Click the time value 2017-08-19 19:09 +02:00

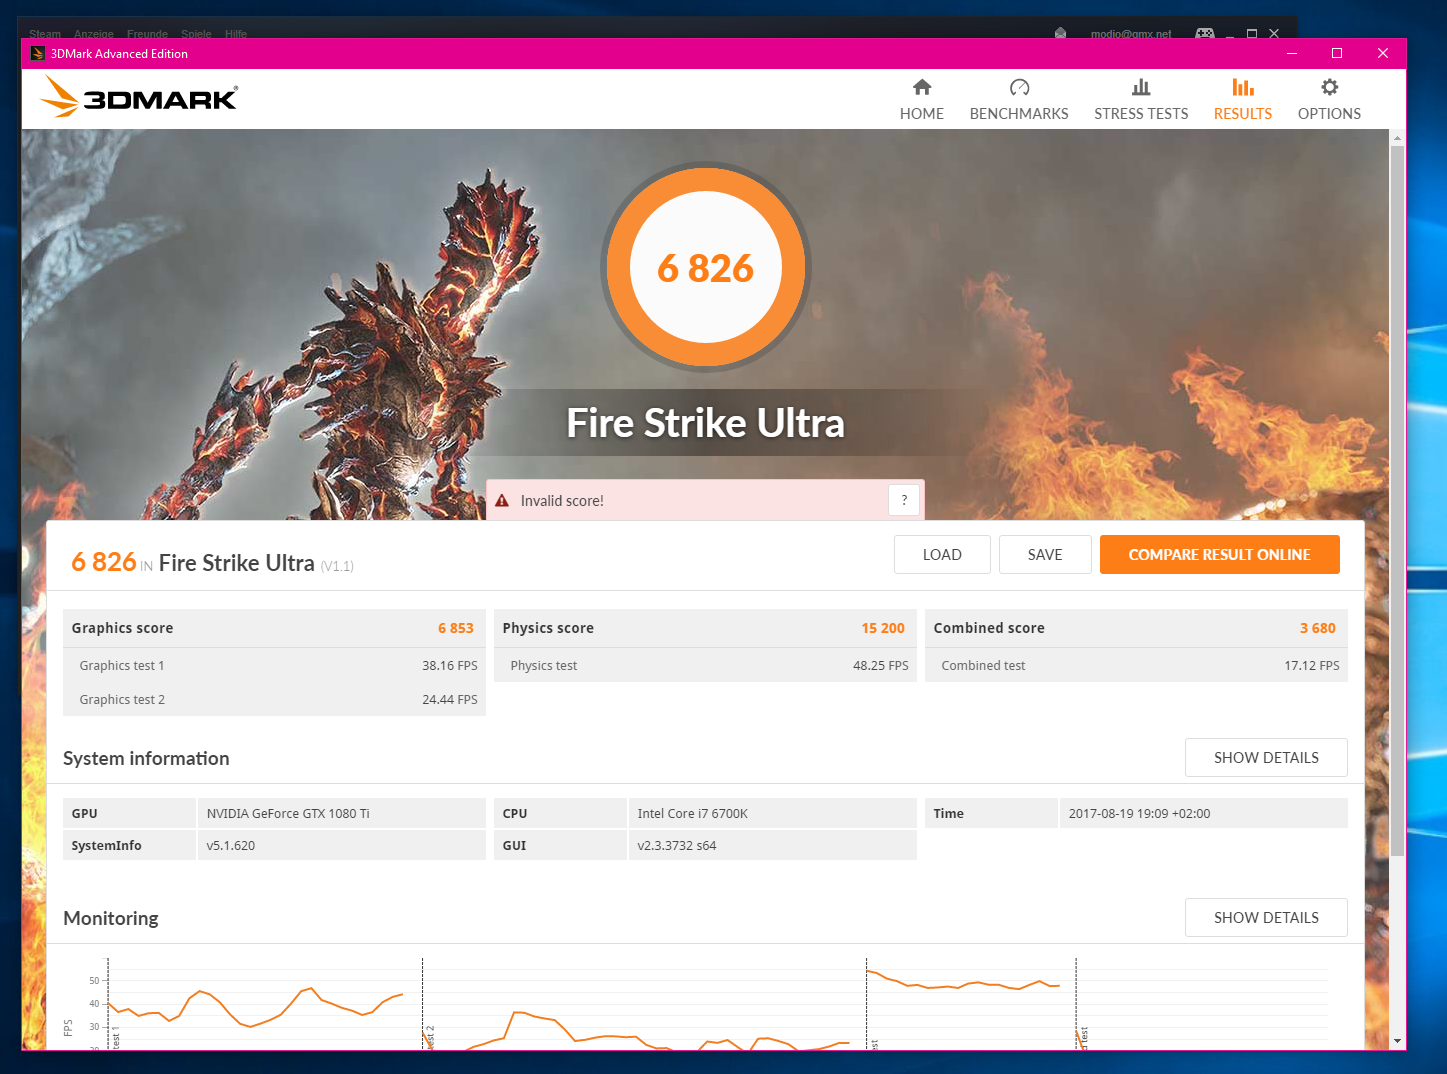1139,814
